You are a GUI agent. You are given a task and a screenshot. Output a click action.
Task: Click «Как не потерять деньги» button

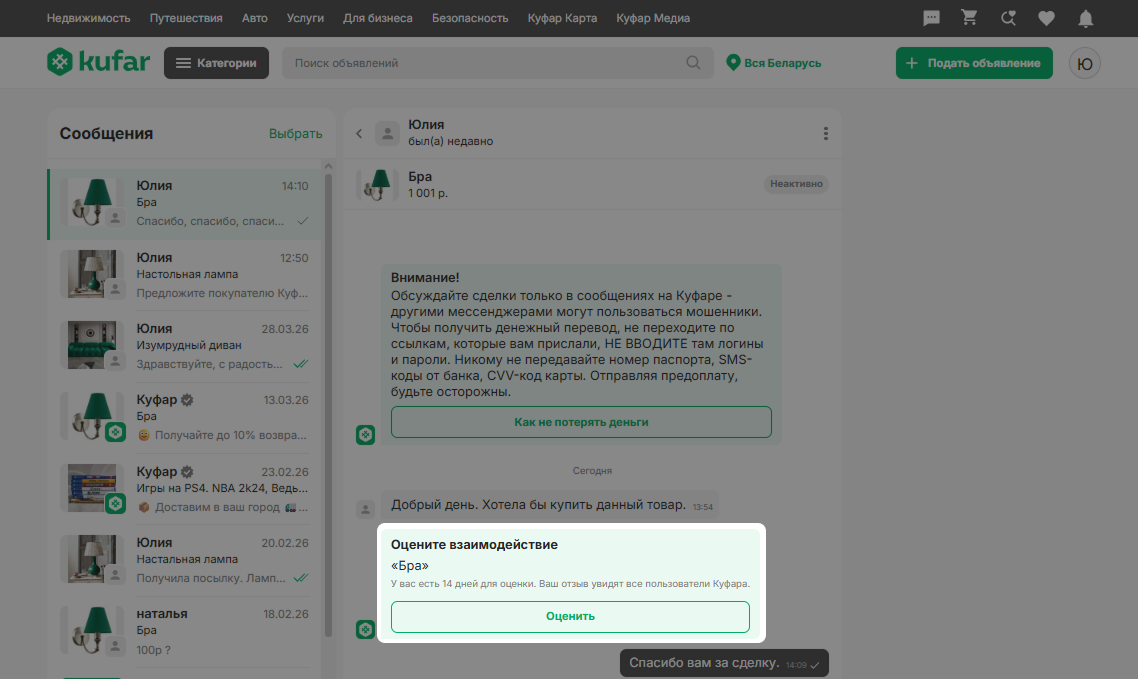click(581, 422)
